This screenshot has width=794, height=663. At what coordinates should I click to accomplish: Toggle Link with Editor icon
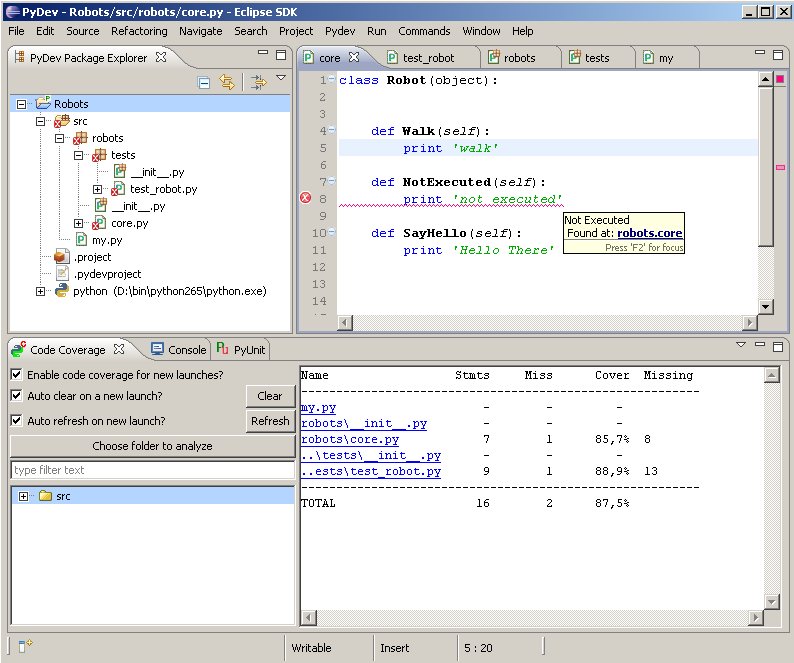tap(227, 82)
